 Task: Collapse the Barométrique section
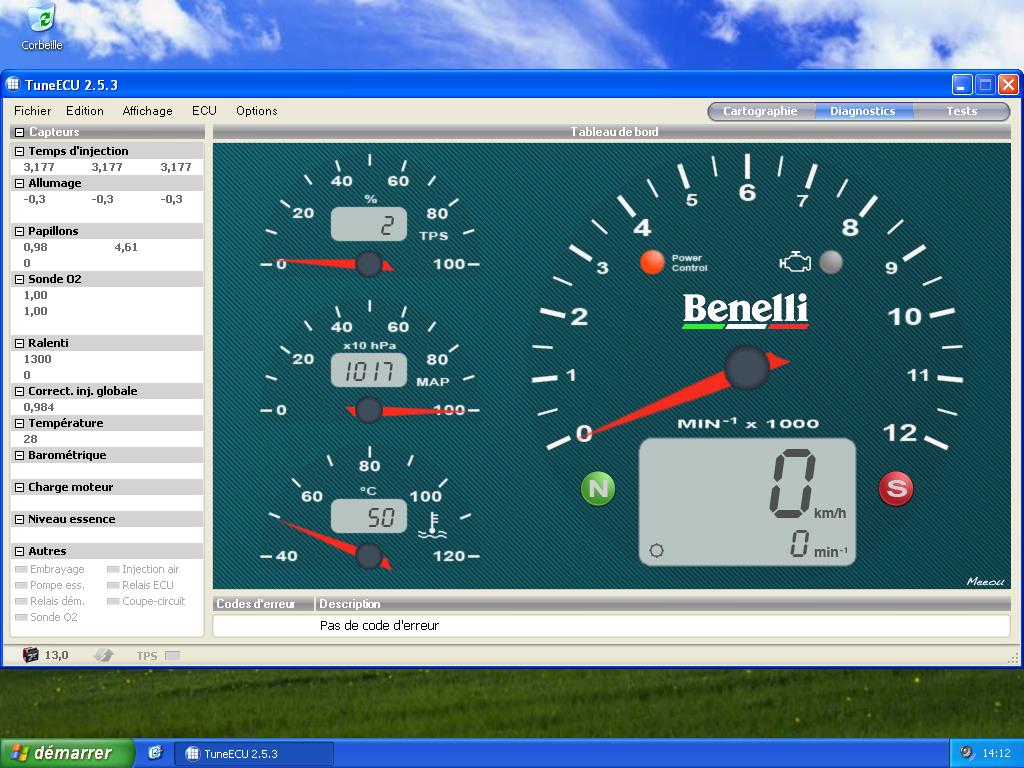pos(20,456)
